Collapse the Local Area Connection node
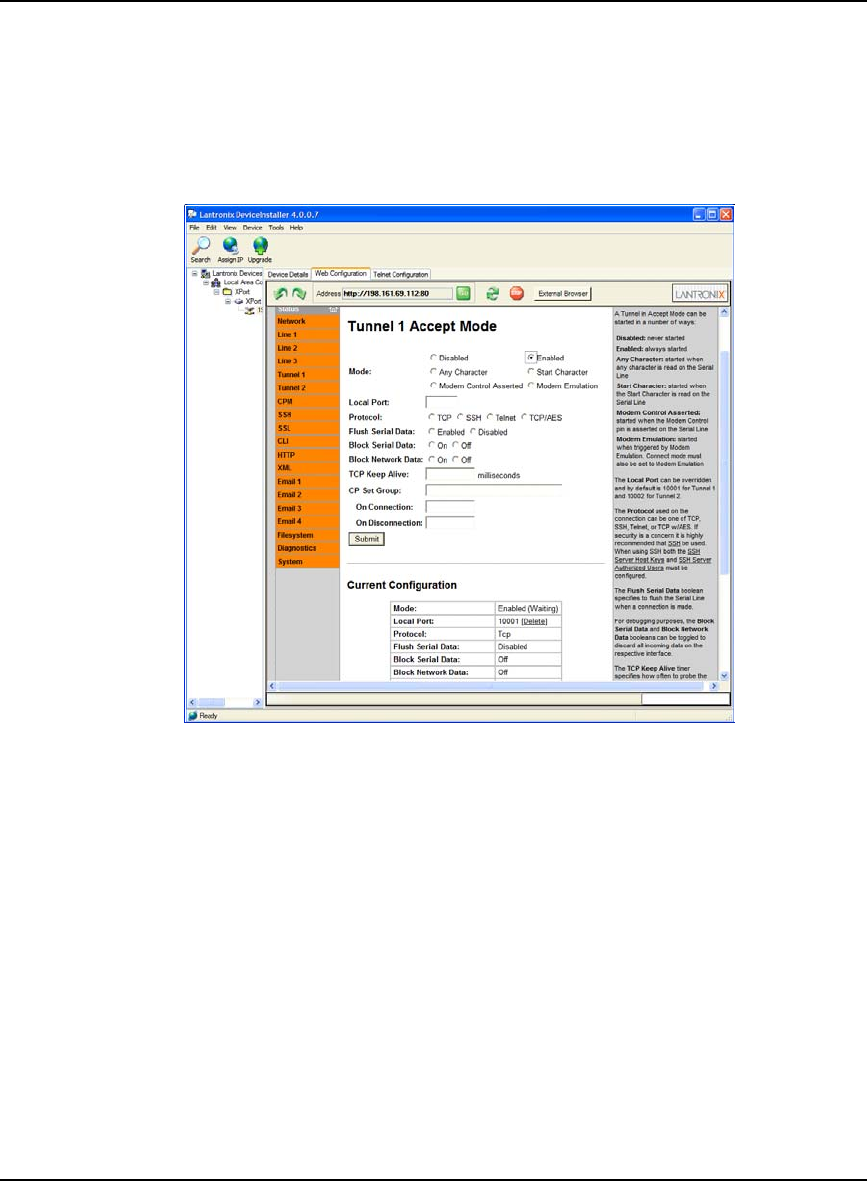 pyautogui.click(x=206, y=282)
